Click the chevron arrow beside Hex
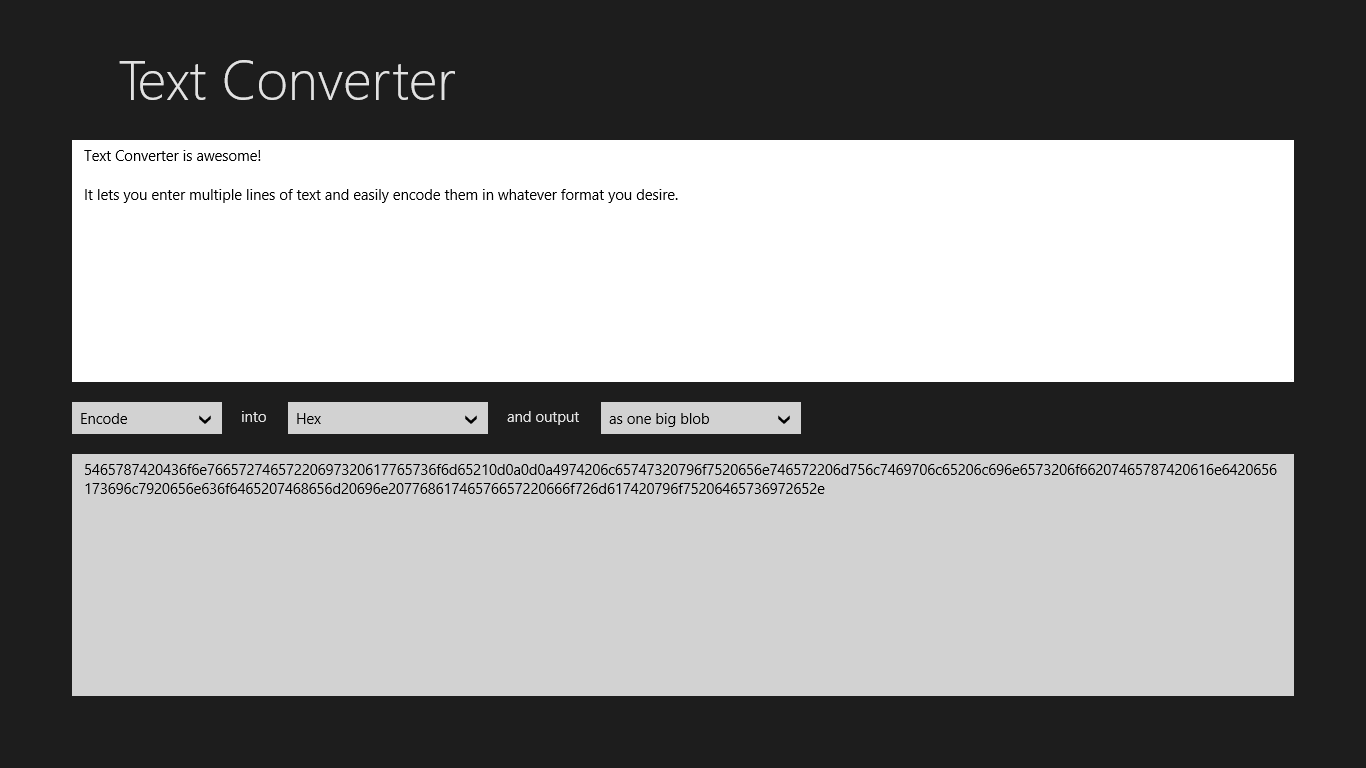This screenshot has height=768, width=1366. [x=471, y=419]
